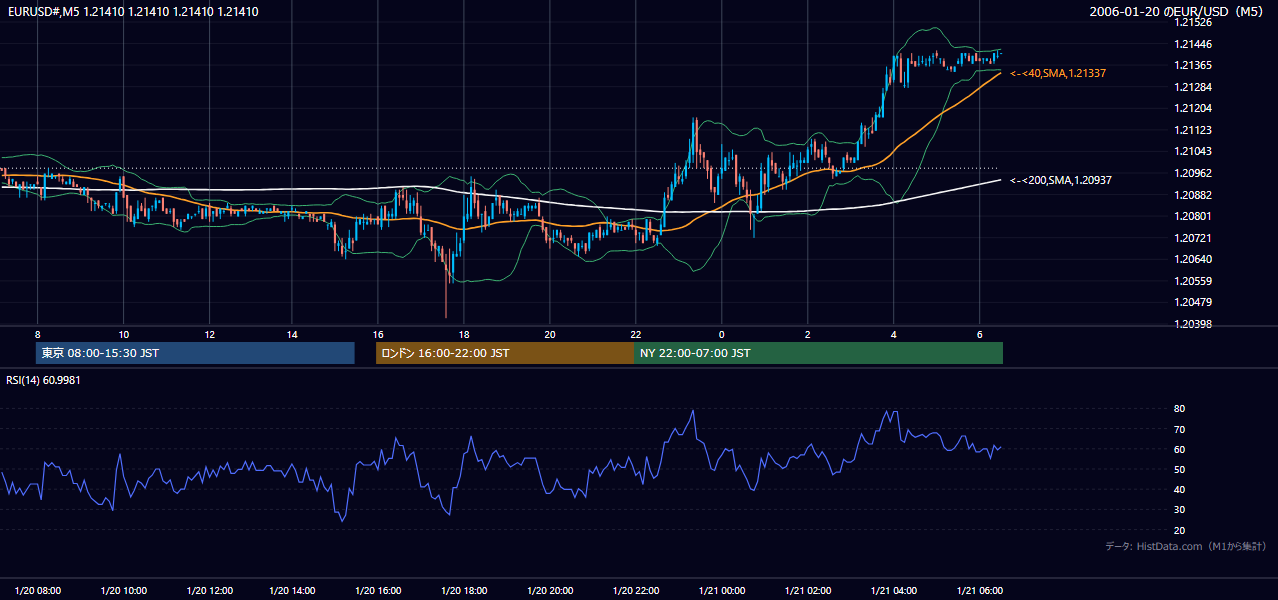Screen dimensions: 1278x600
Task: Open the HistData.com data credit text
Action: 1186,546
